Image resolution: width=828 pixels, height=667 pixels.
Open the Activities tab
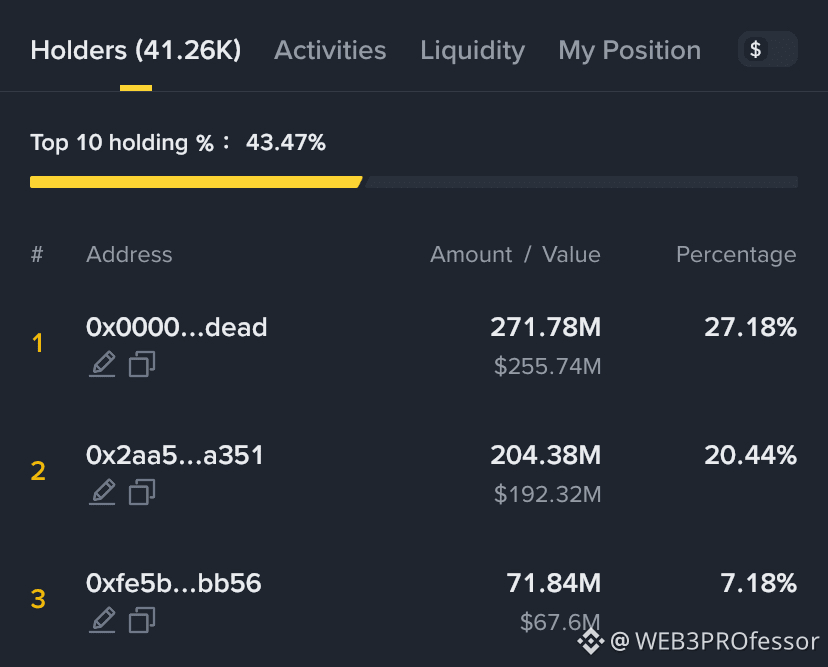click(x=330, y=50)
